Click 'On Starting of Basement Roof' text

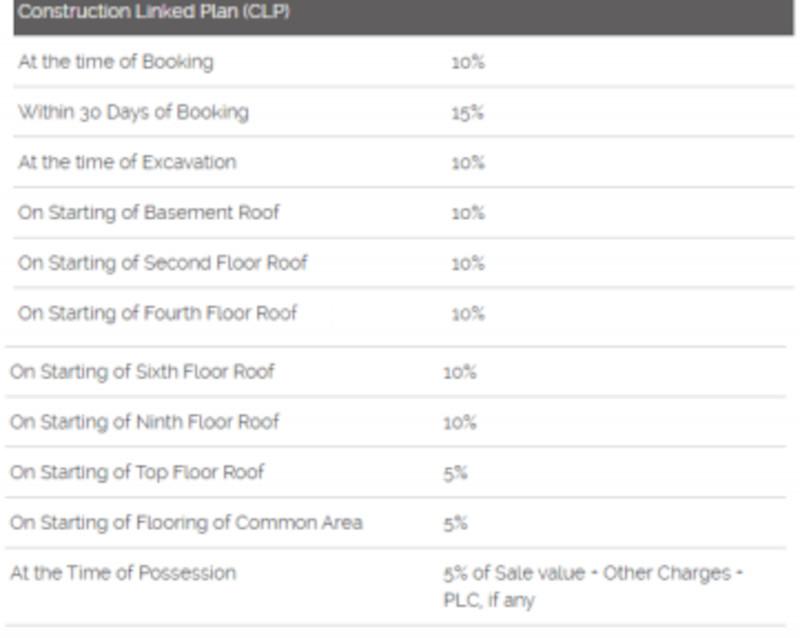tap(148, 213)
